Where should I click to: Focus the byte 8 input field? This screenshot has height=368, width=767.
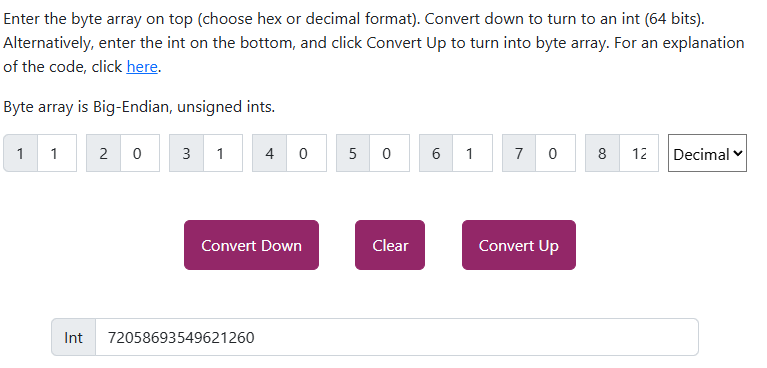[639, 153]
